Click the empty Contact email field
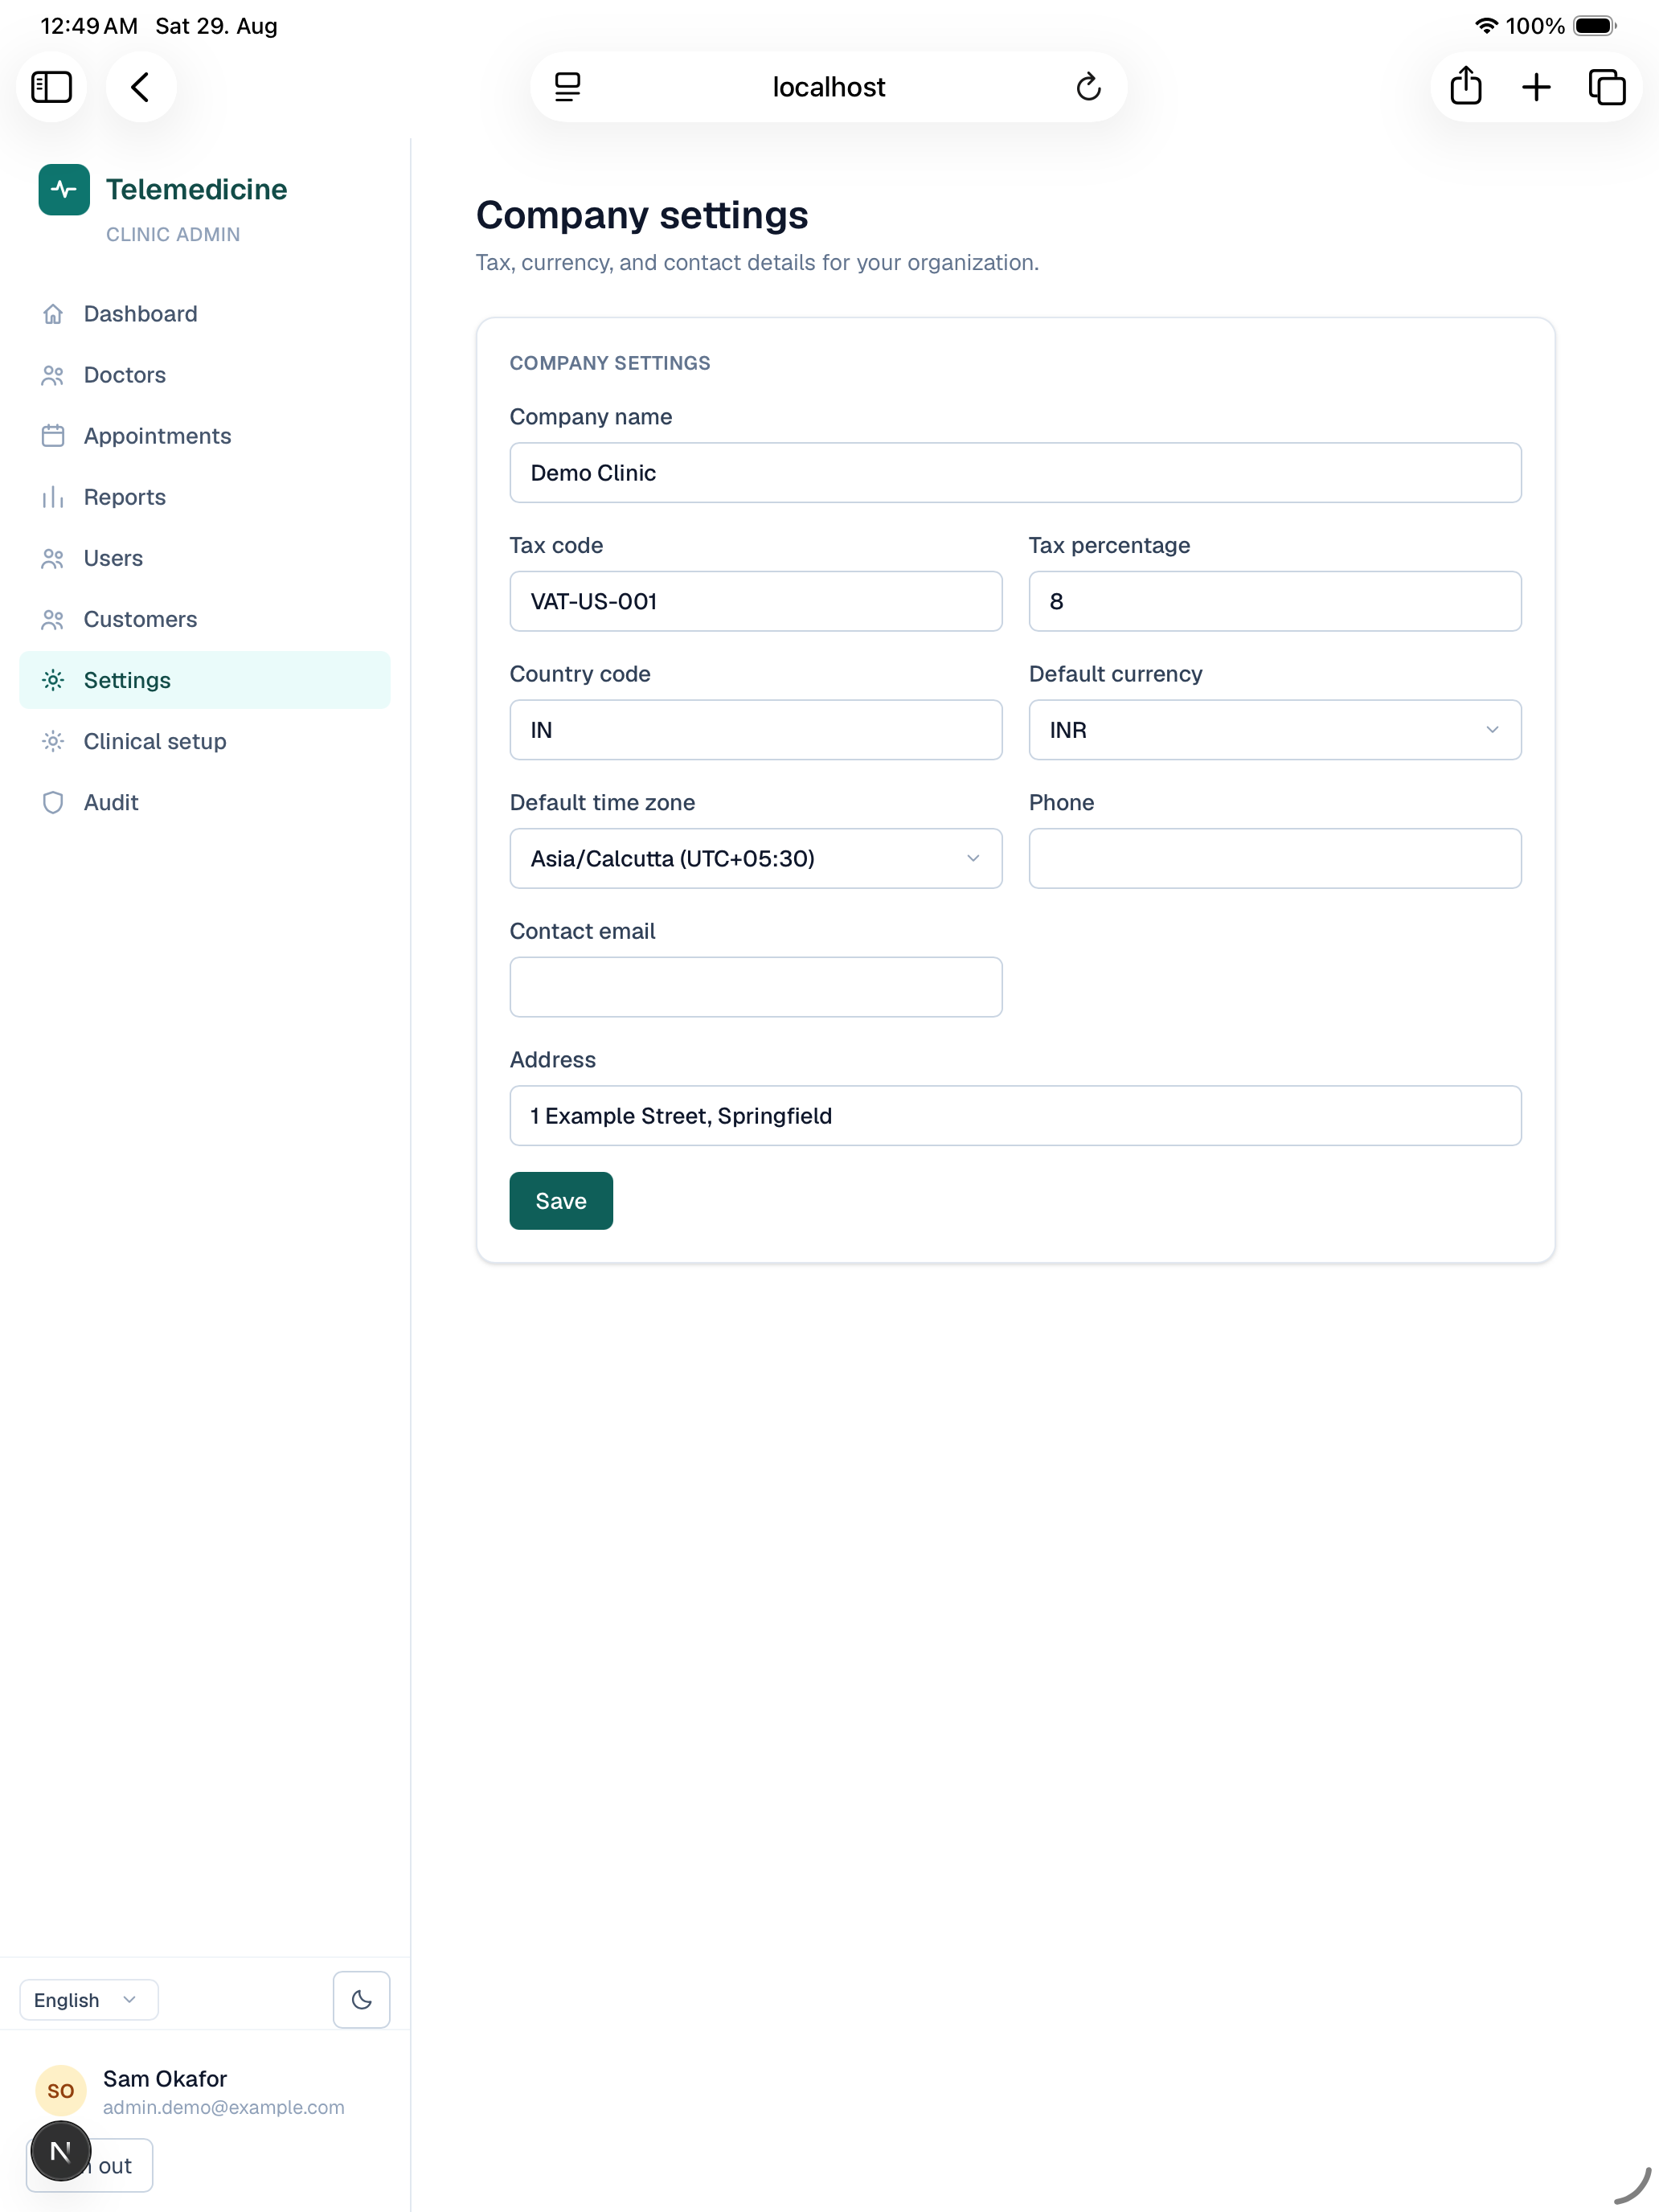 click(x=756, y=987)
